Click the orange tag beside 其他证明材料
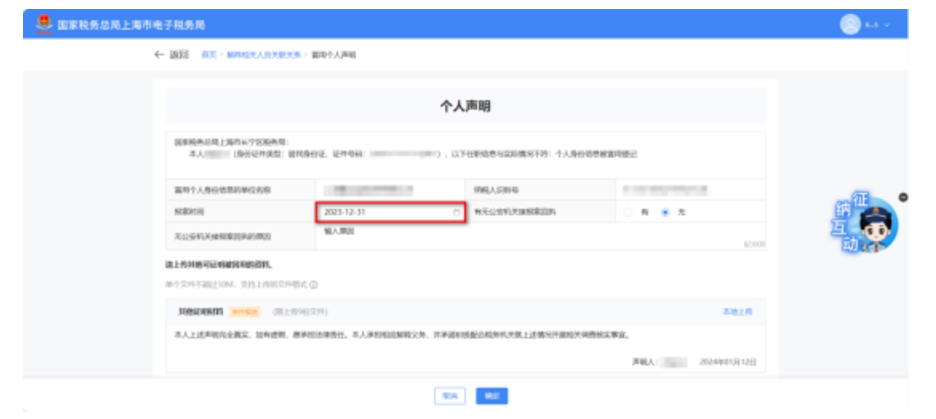 click(x=244, y=312)
